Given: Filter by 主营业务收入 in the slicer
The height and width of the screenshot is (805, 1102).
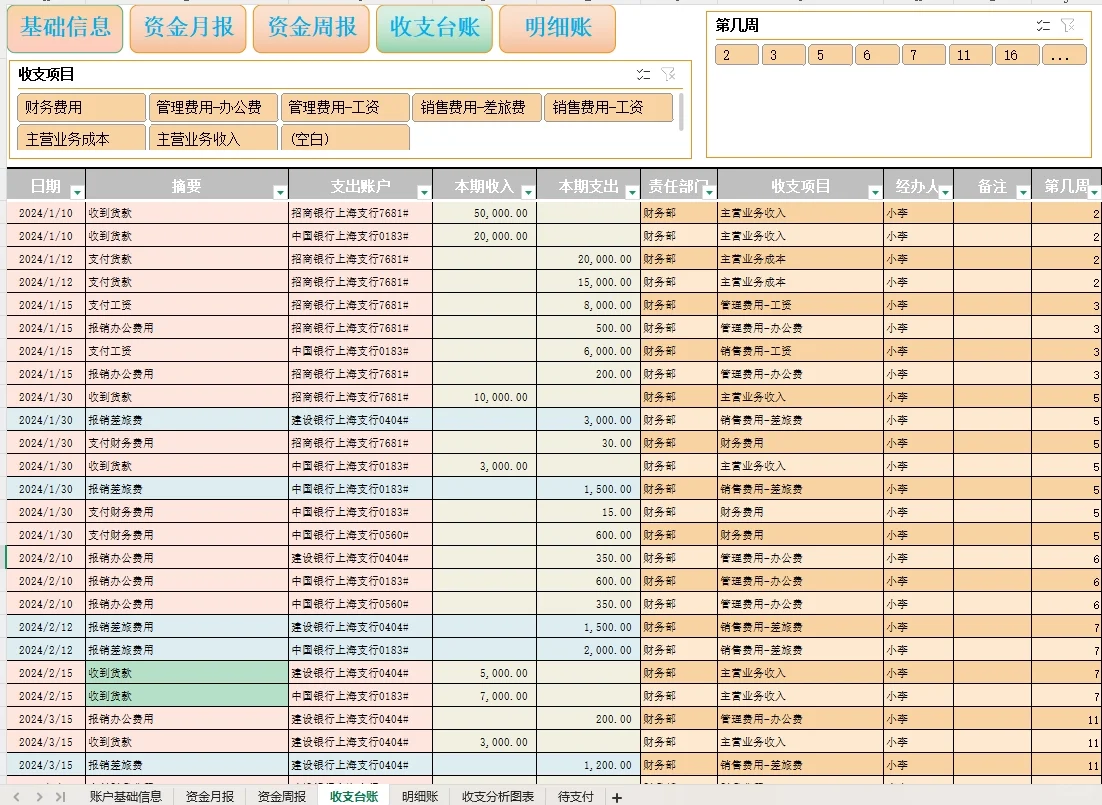Looking at the screenshot, I should point(213,138).
